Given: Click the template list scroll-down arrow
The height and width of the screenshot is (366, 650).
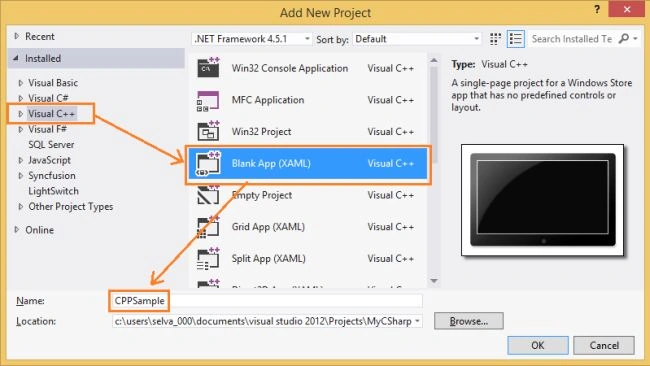Looking at the screenshot, I should point(434,281).
